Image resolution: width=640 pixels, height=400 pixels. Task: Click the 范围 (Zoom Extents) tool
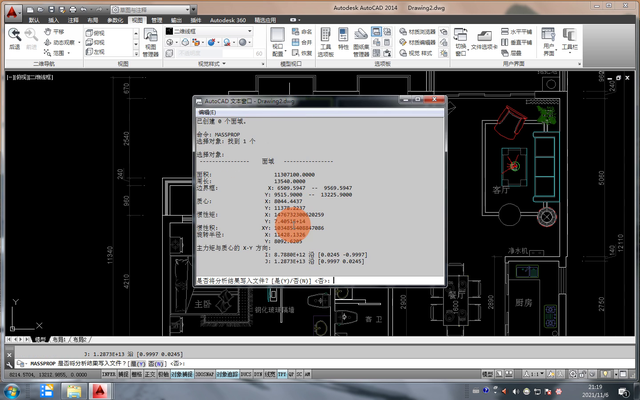tap(54, 53)
